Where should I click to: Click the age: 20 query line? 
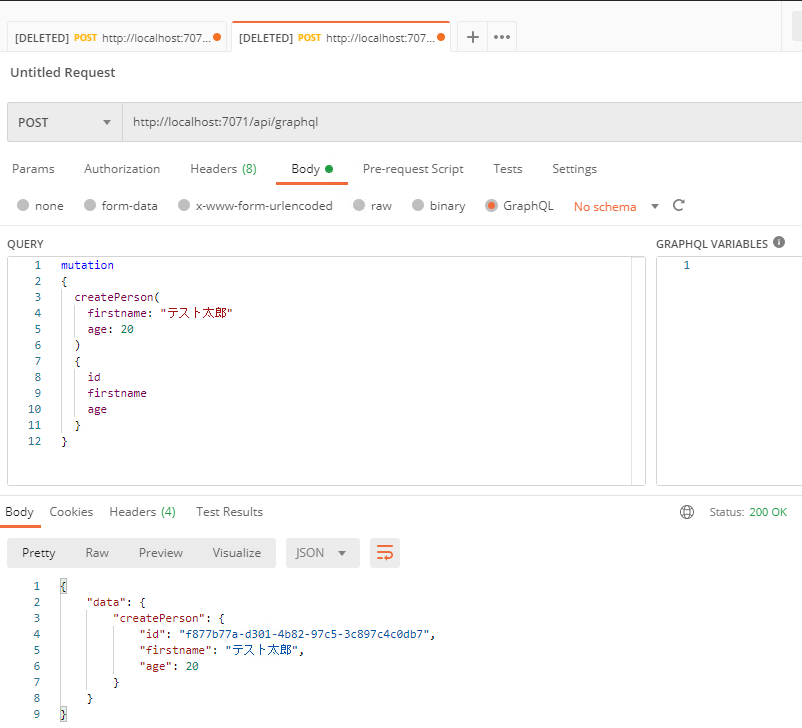[x=110, y=329]
